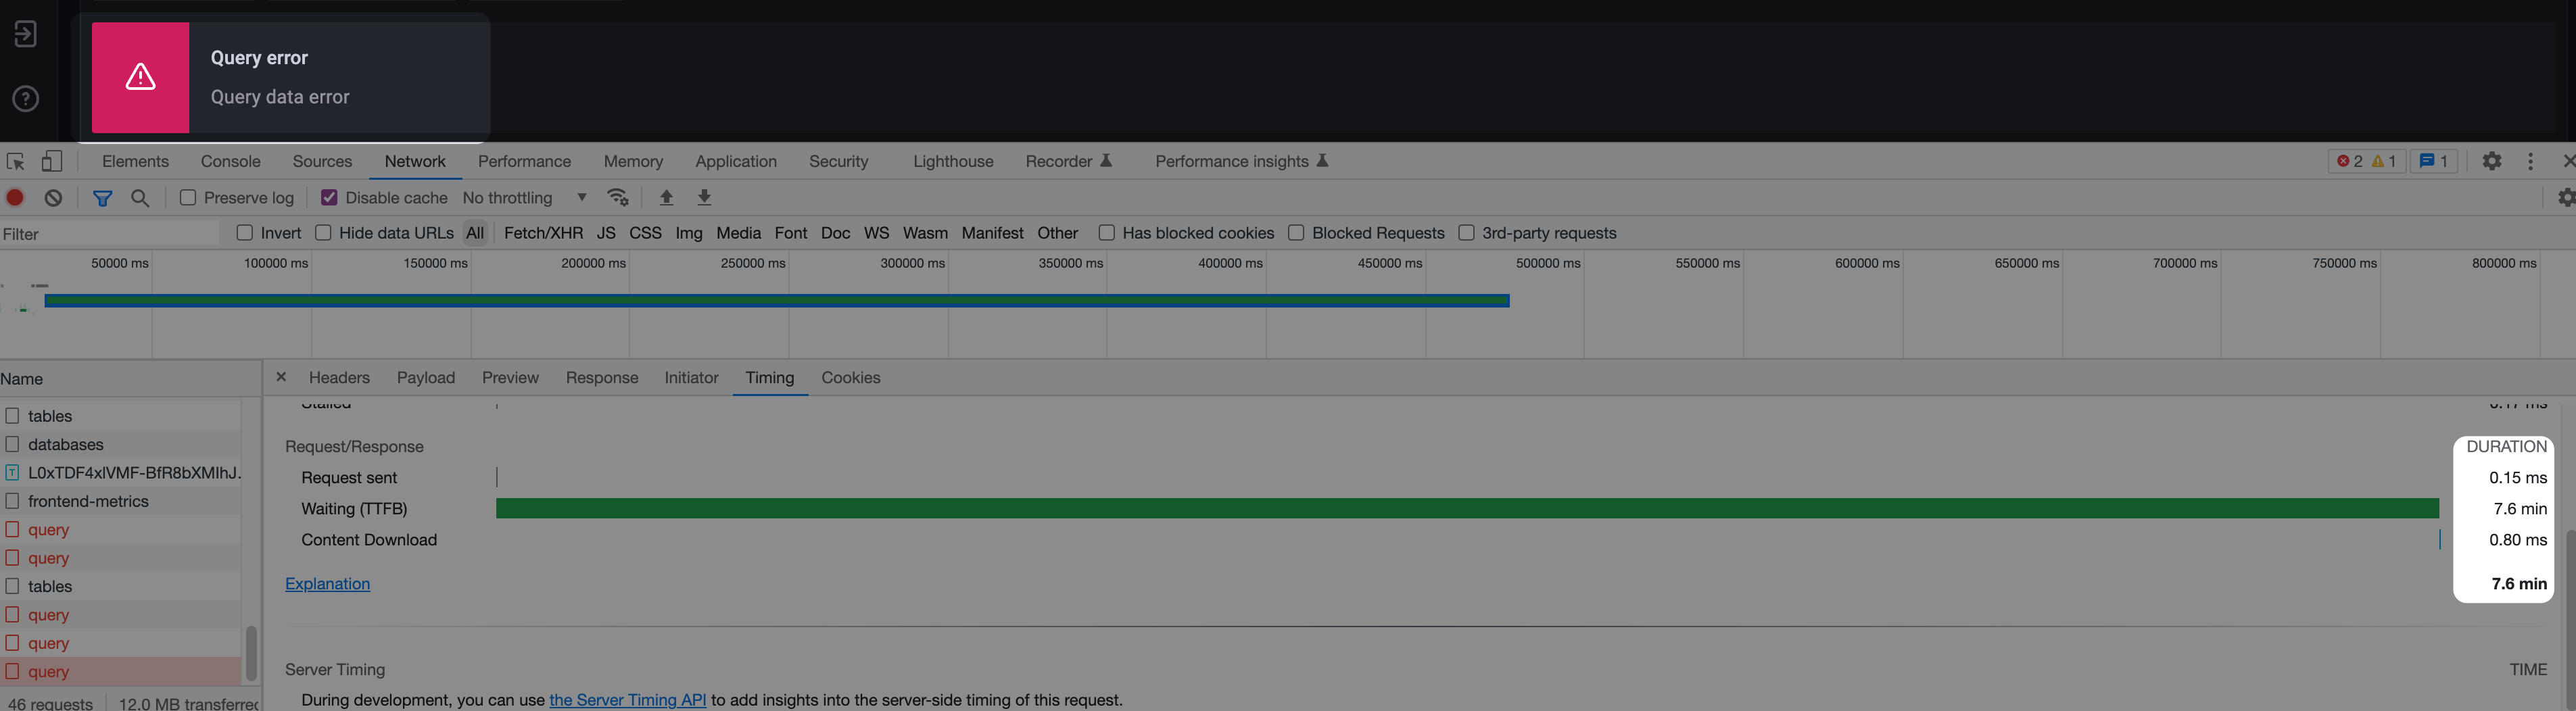The height and width of the screenshot is (711, 2576).
Task: Toggle device emulation mode
Action: pyautogui.click(x=51, y=160)
